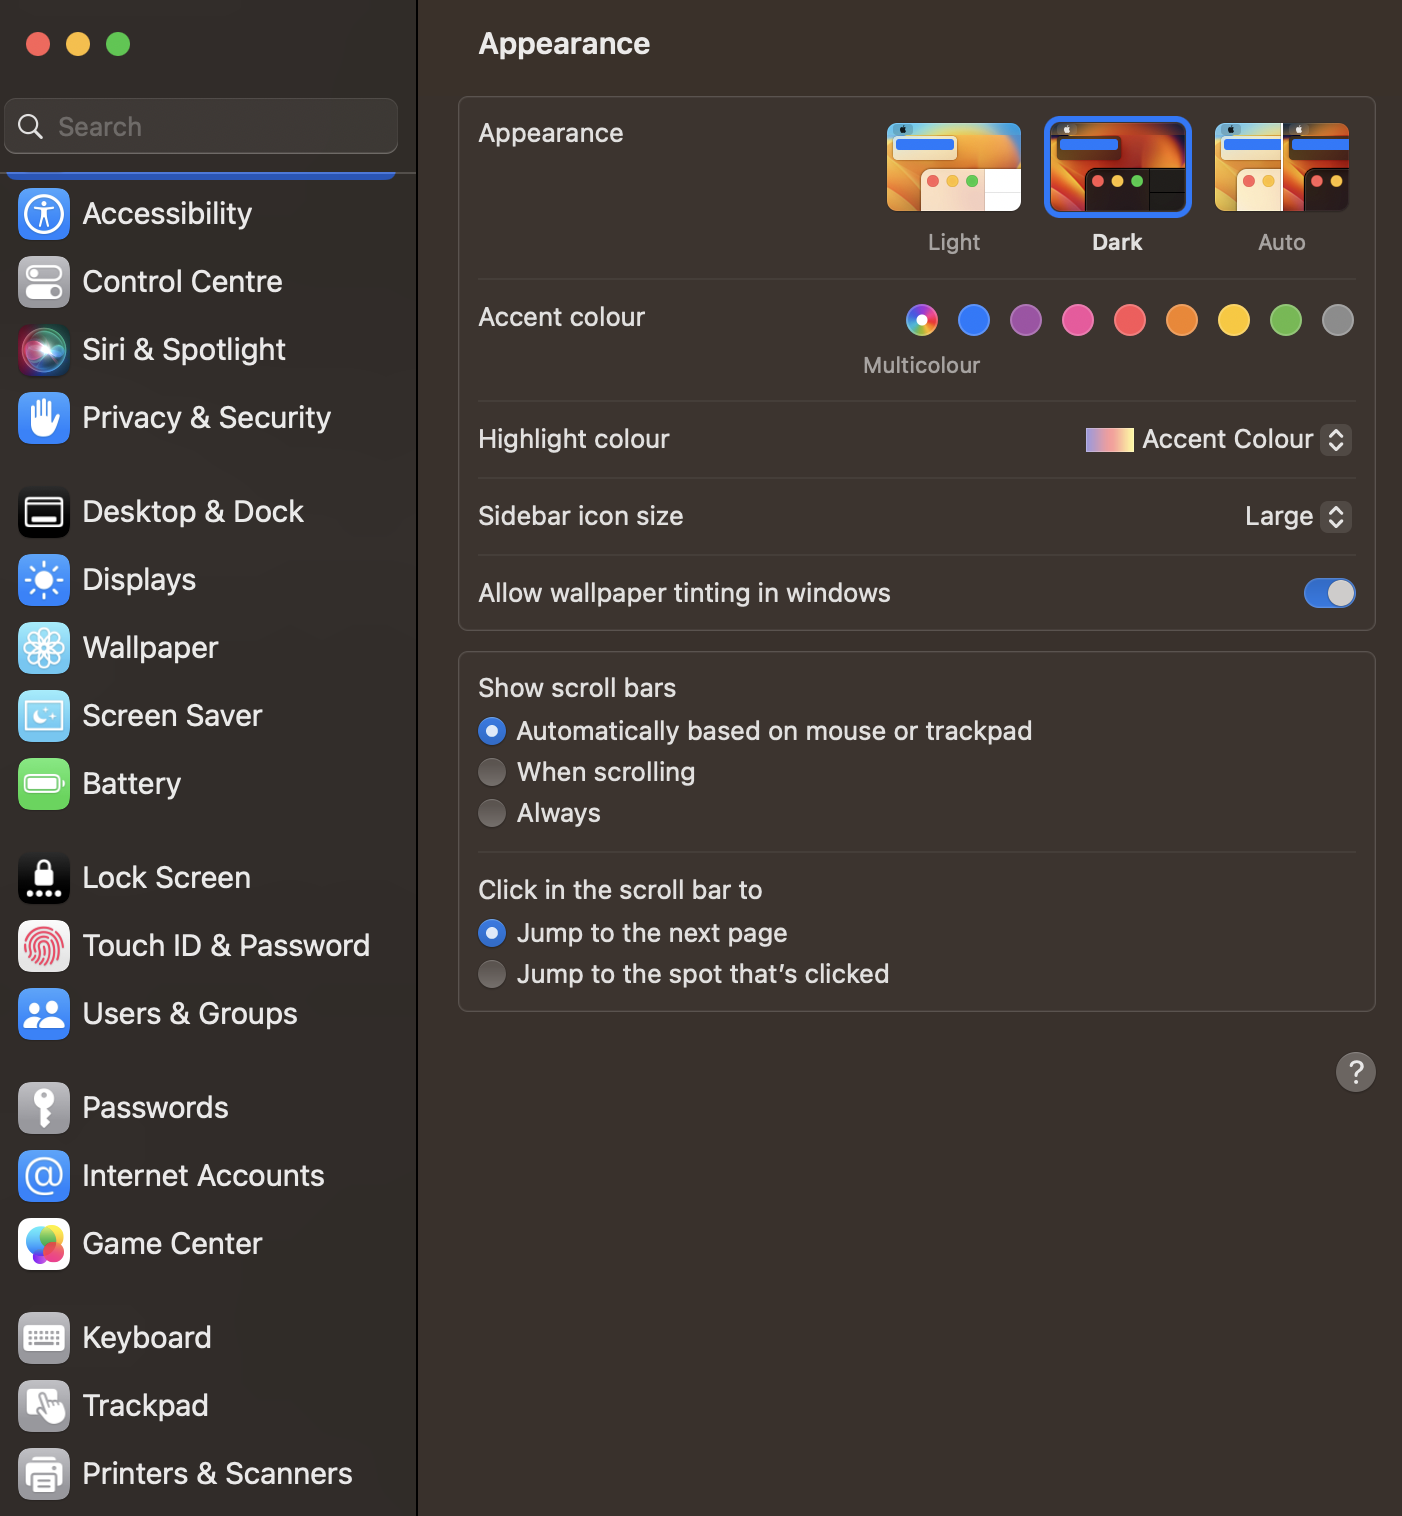The height and width of the screenshot is (1516, 1402).
Task: Select the Screen Saver icon
Action: [x=44, y=716]
